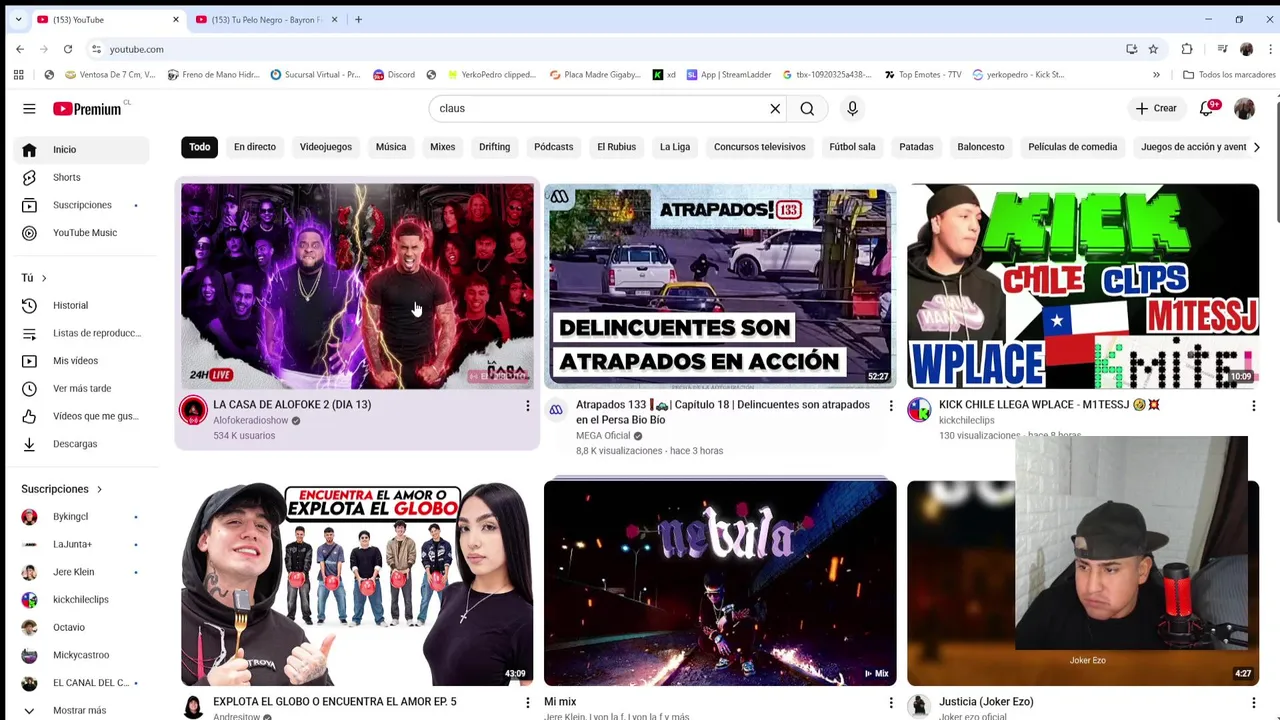The height and width of the screenshot is (720, 1280).
Task: Select the Videojuegos filter chip
Action: 326,147
